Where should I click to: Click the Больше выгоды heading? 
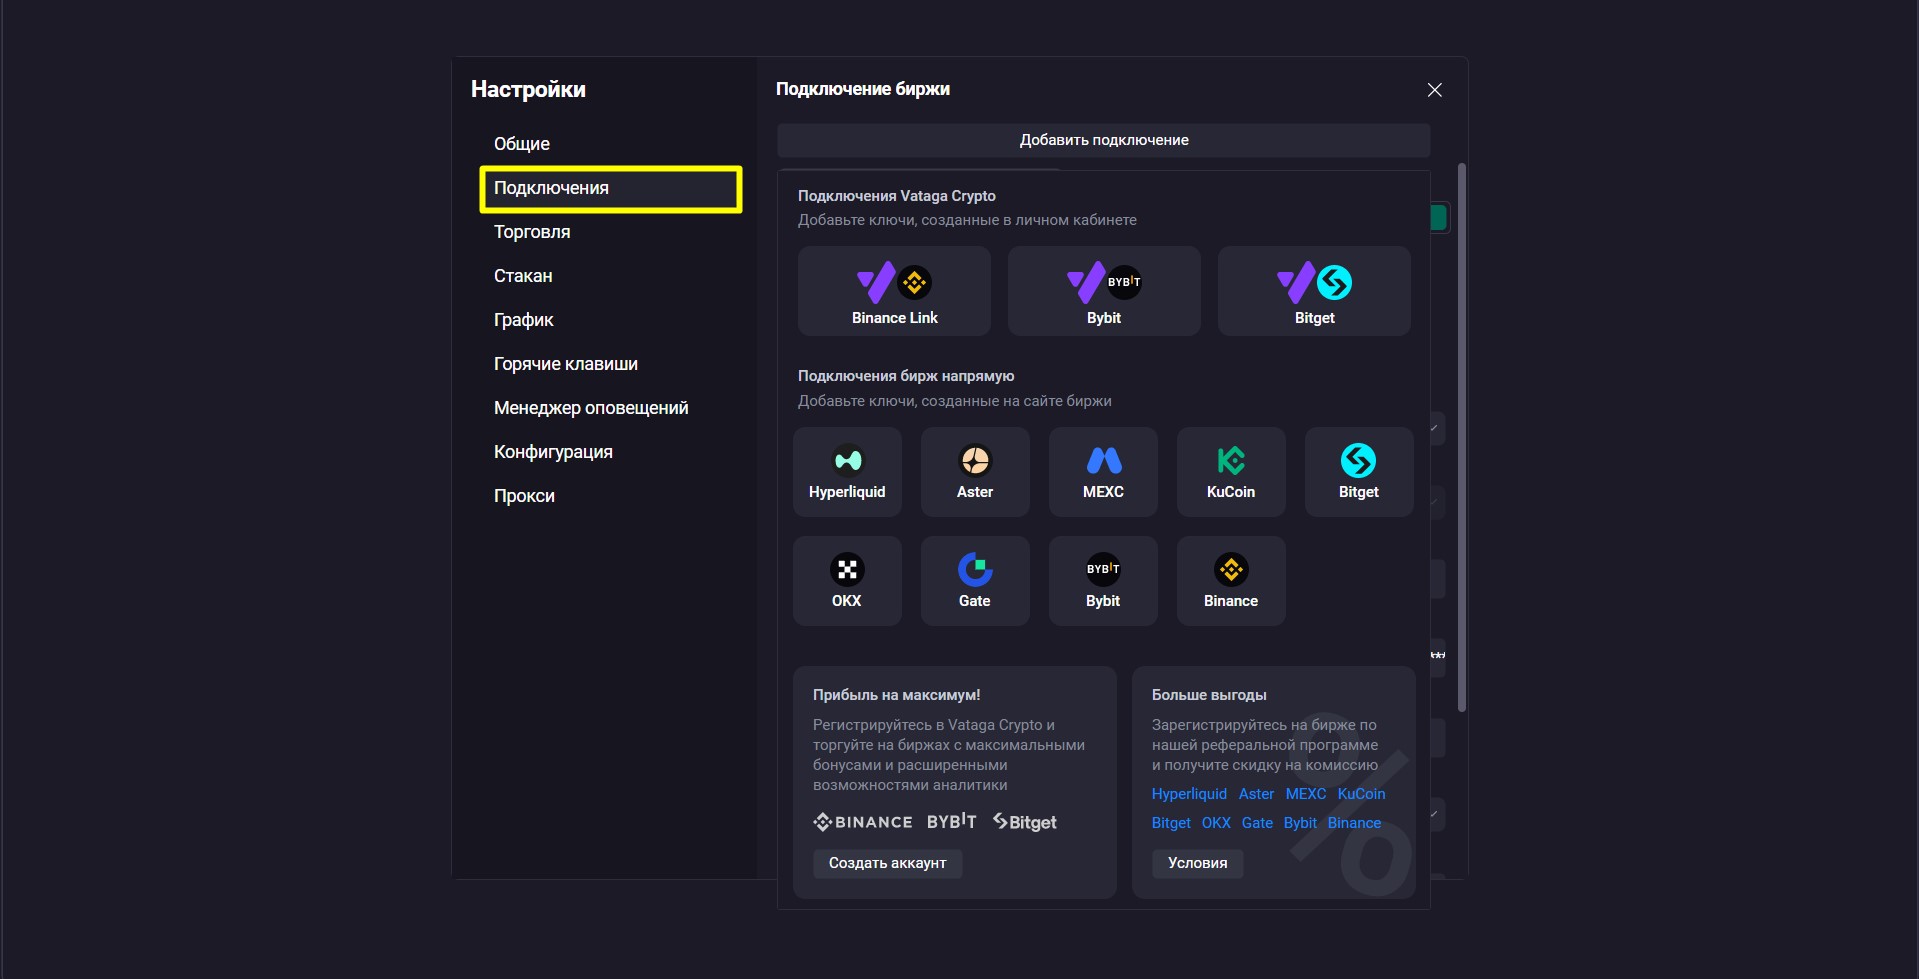tap(1209, 695)
